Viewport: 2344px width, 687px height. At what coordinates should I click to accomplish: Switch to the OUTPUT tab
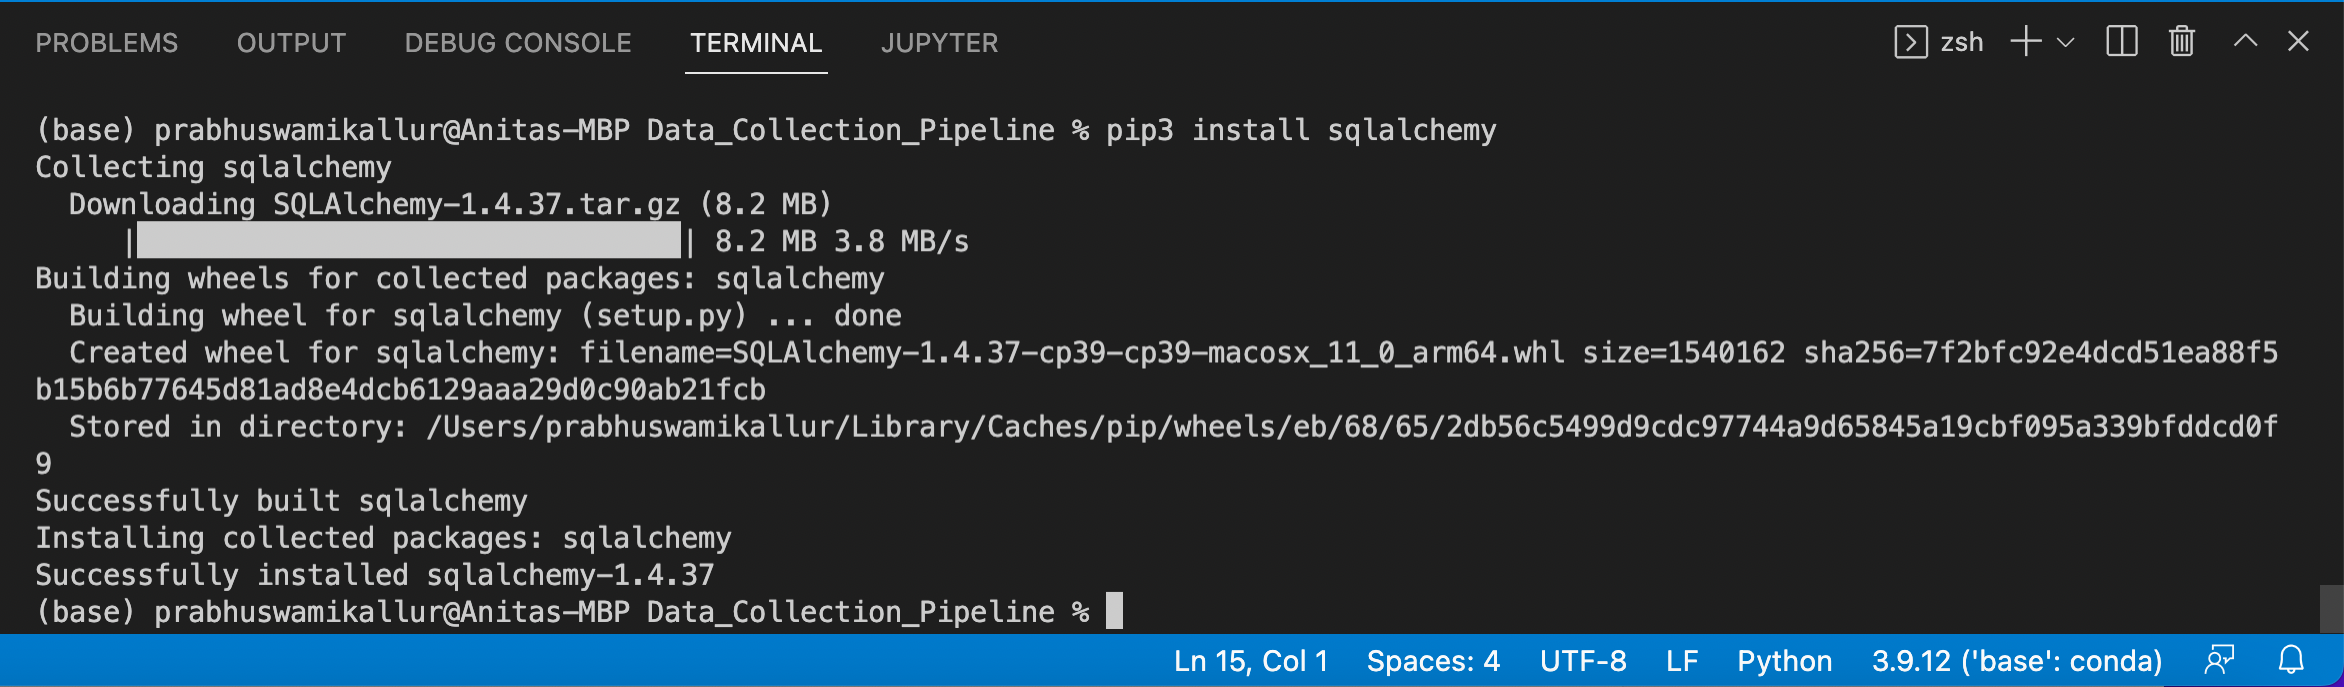[291, 43]
